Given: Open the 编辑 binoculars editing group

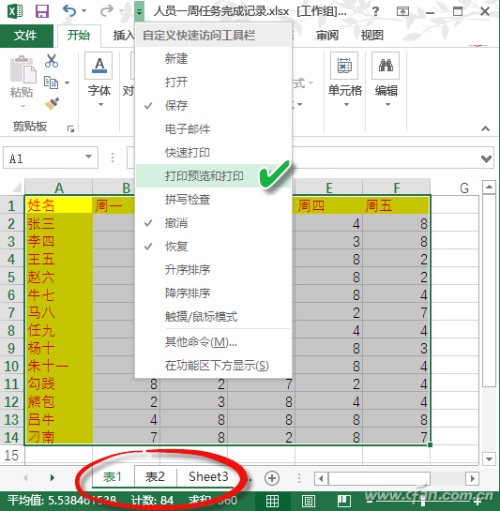Looking at the screenshot, I should coord(386,80).
